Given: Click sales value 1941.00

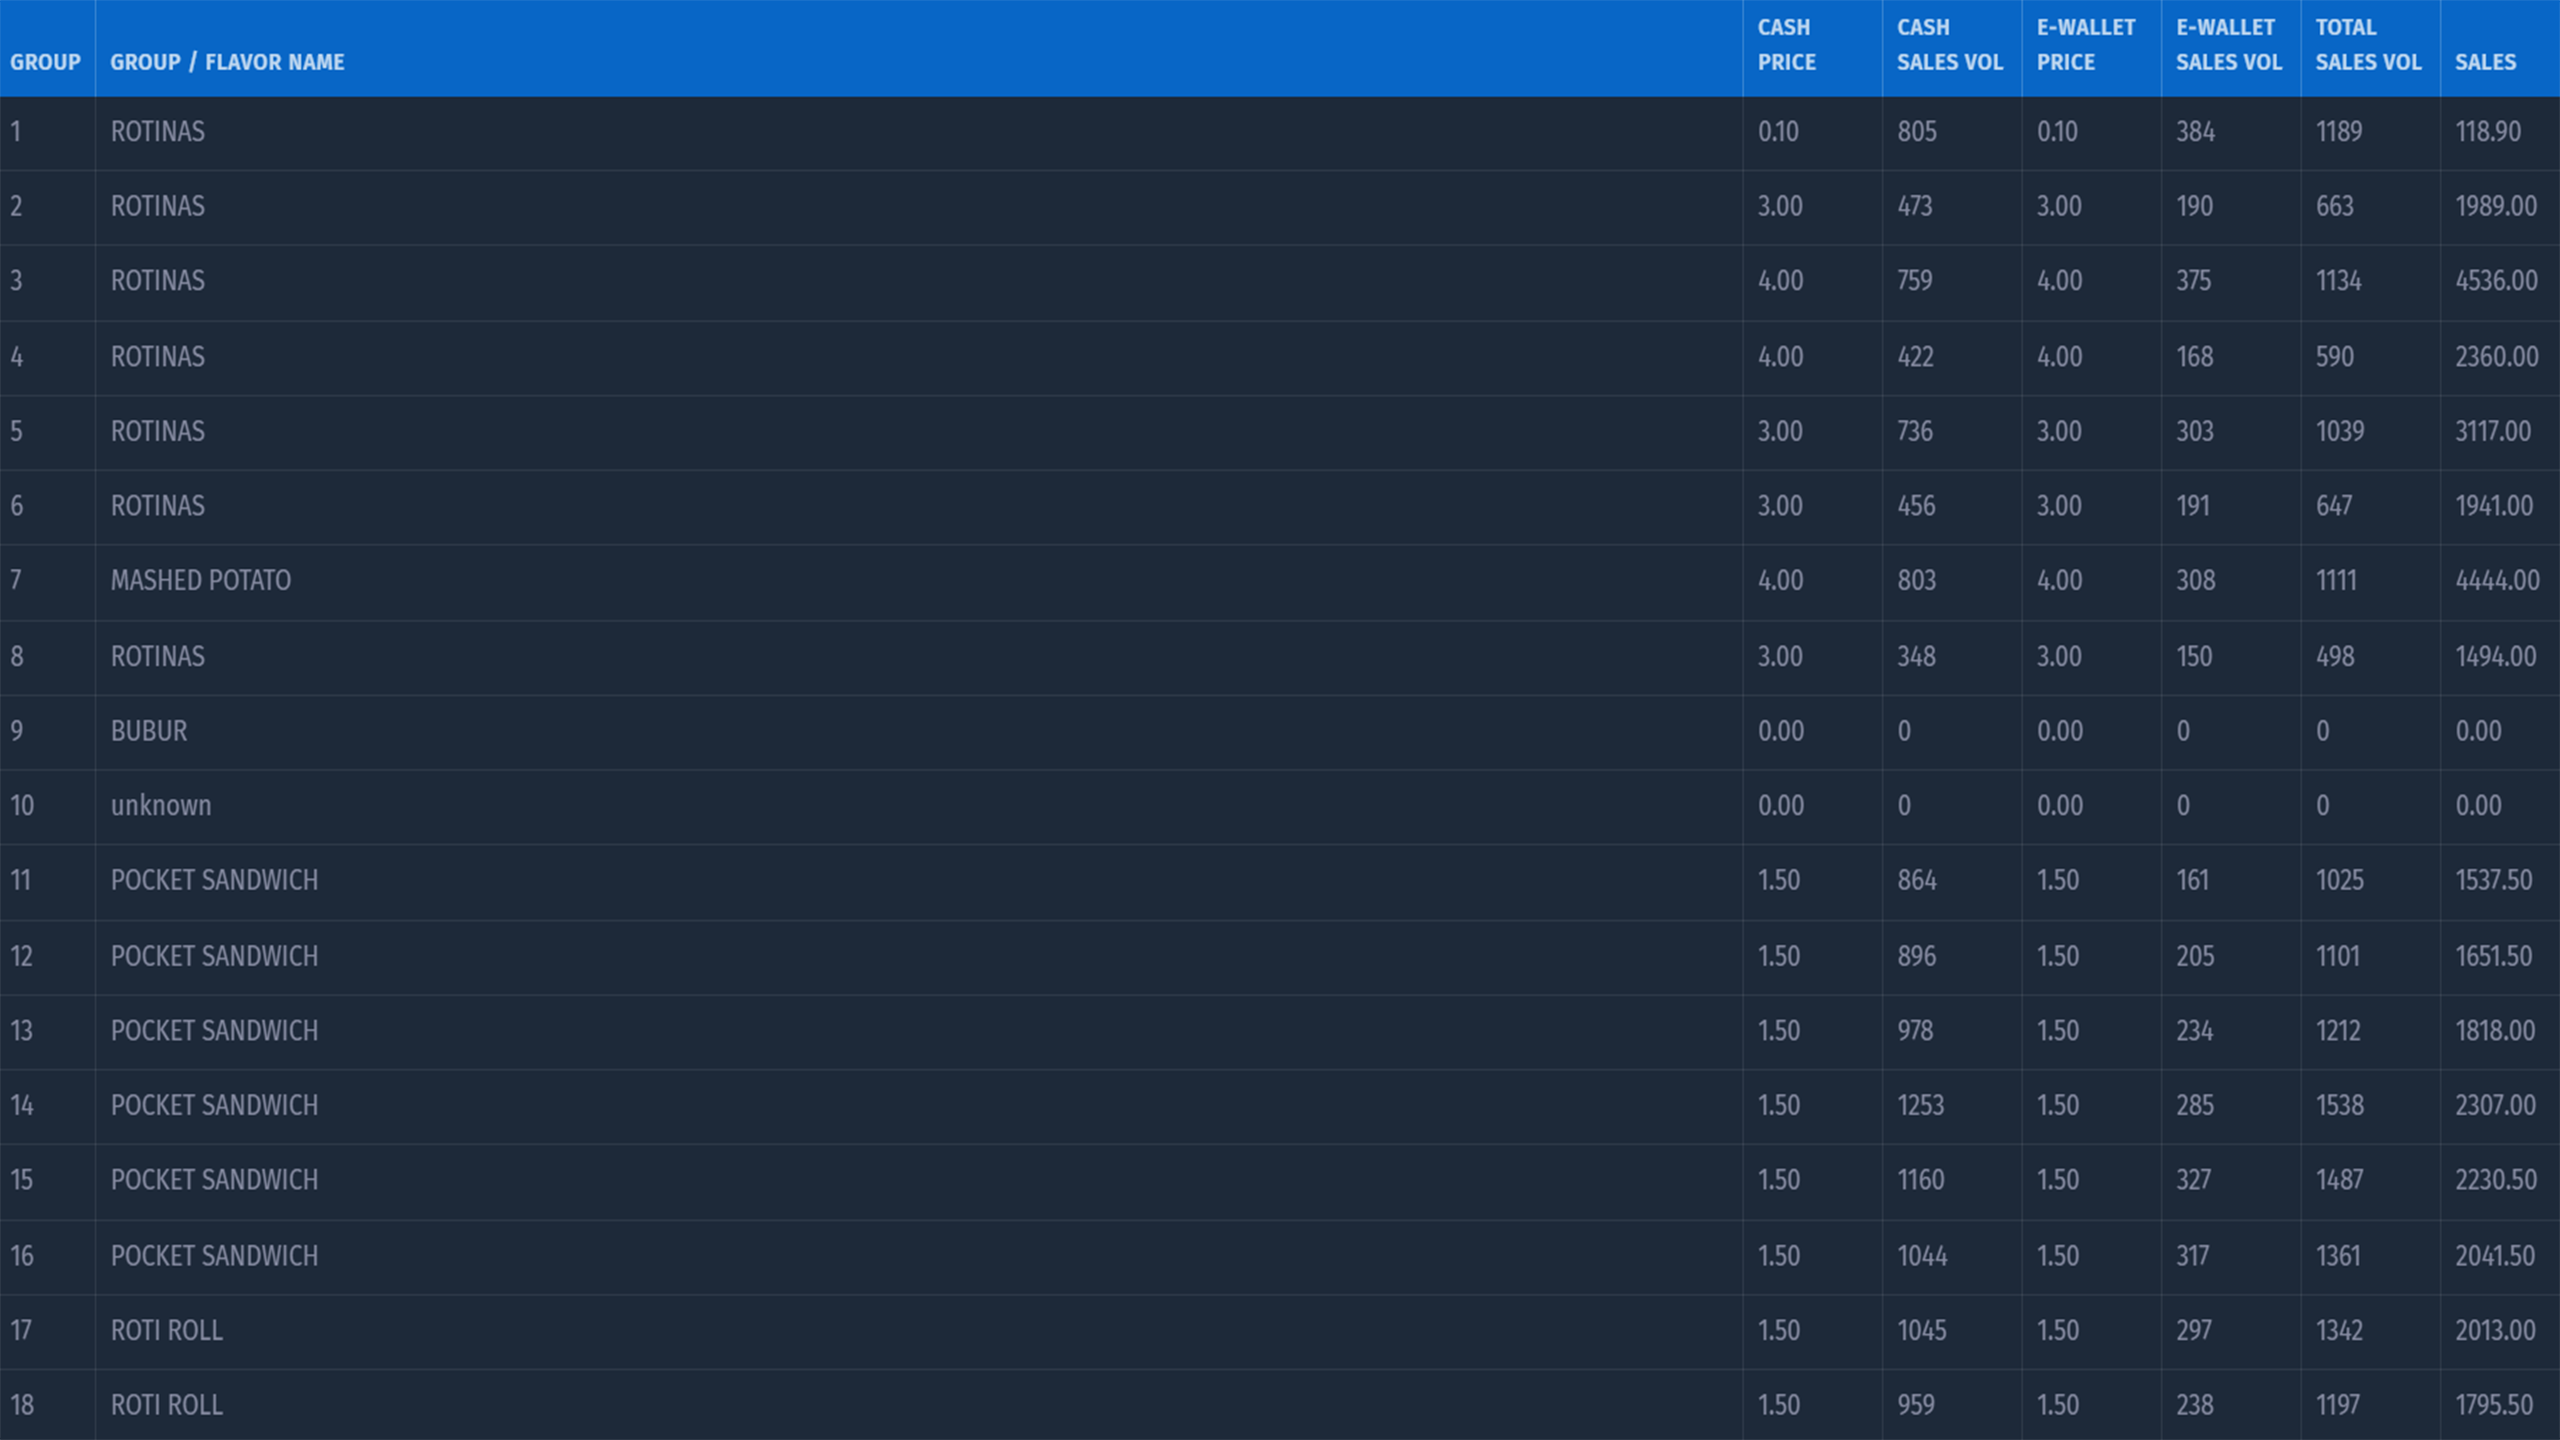Looking at the screenshot, I should coord(2494,506).
